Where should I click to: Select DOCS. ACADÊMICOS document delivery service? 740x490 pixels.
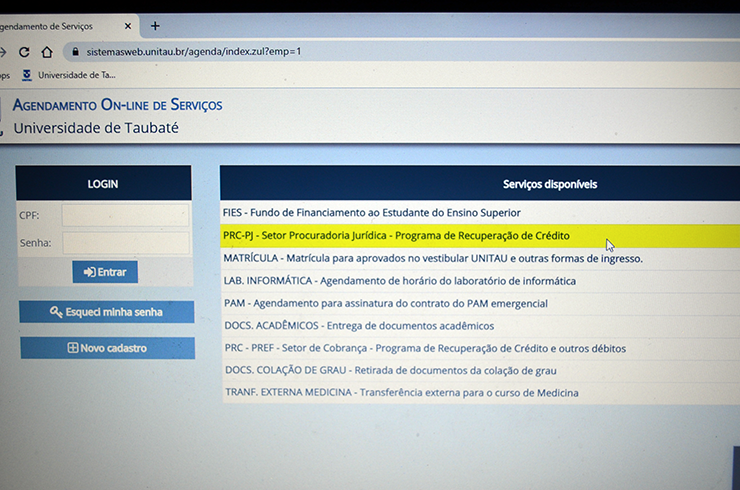pos(358,326)
